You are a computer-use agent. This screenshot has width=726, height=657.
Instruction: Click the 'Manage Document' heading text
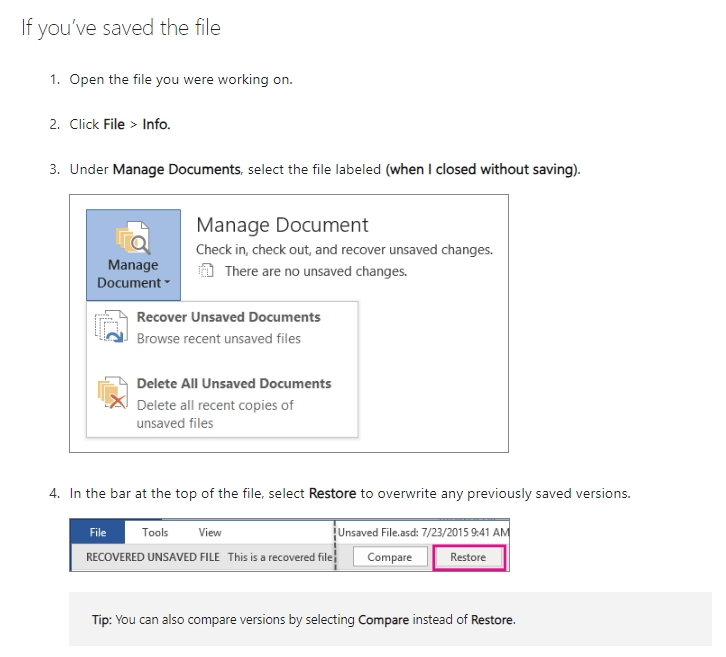pos(282,225)
